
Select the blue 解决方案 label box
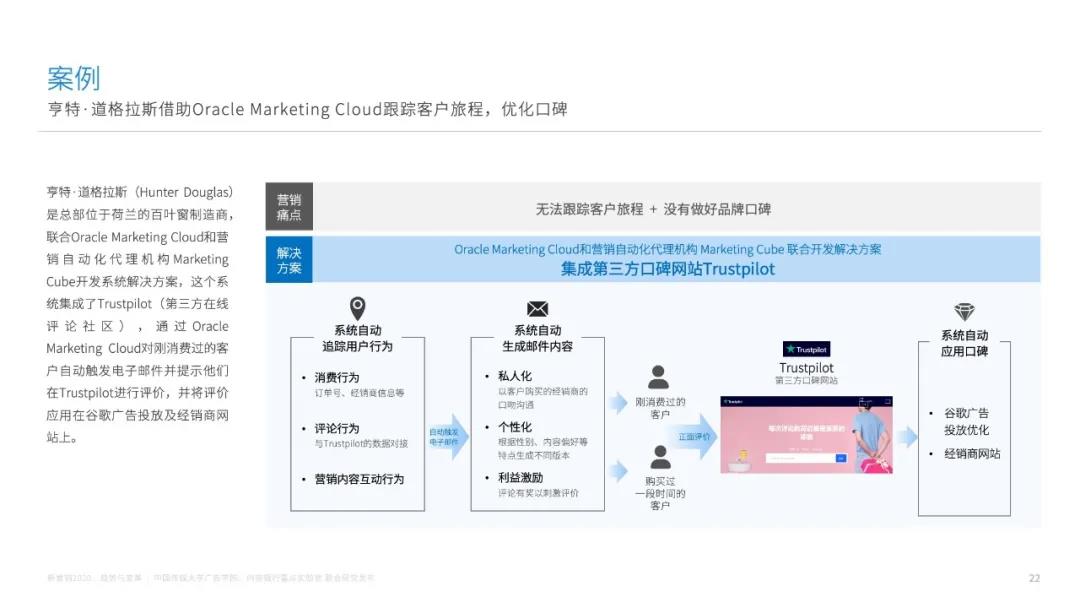click(289, 260)
